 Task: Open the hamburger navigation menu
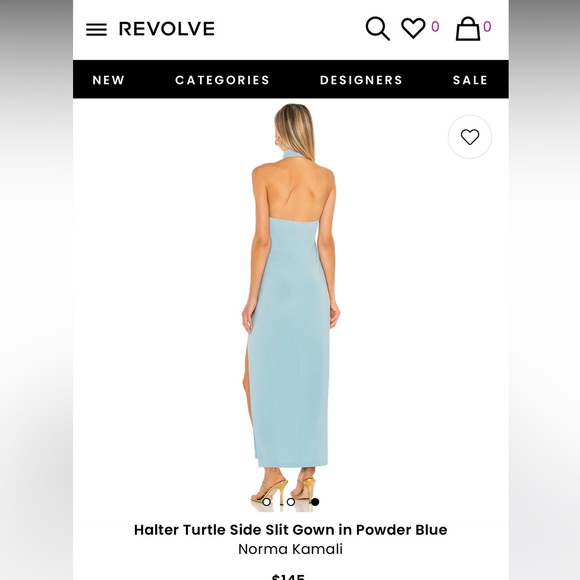tap(96, 30)
